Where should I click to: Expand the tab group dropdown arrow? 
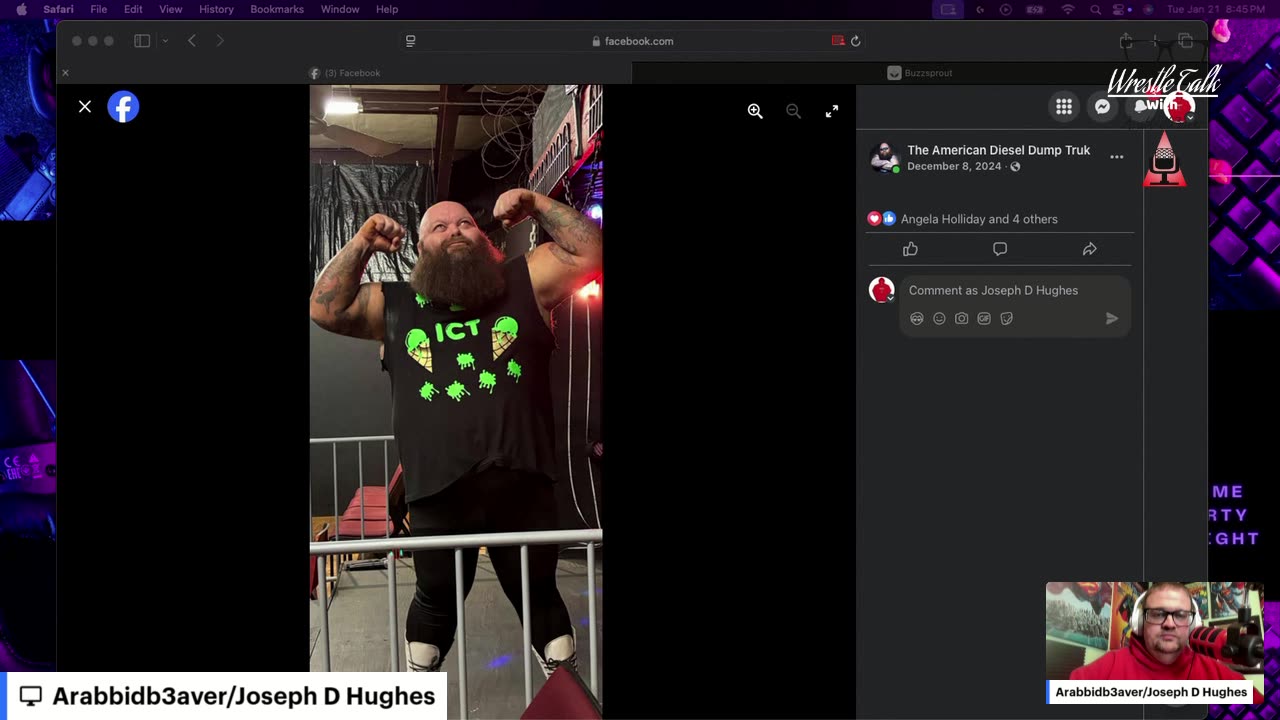coord(165,41)
